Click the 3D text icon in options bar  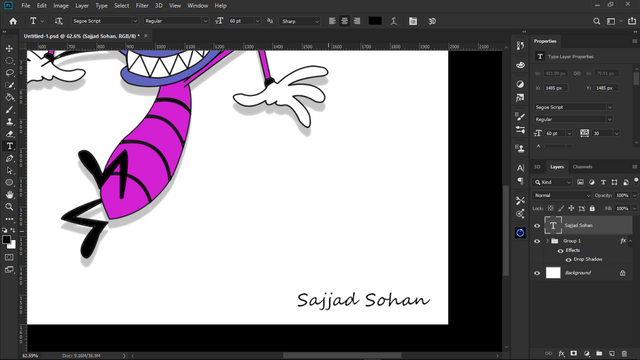tap(432, 21)
